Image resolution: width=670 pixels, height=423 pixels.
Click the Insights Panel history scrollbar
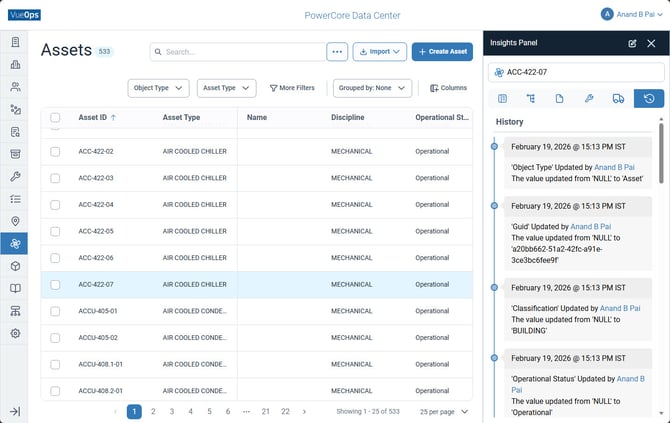click(x=661, y=153)
